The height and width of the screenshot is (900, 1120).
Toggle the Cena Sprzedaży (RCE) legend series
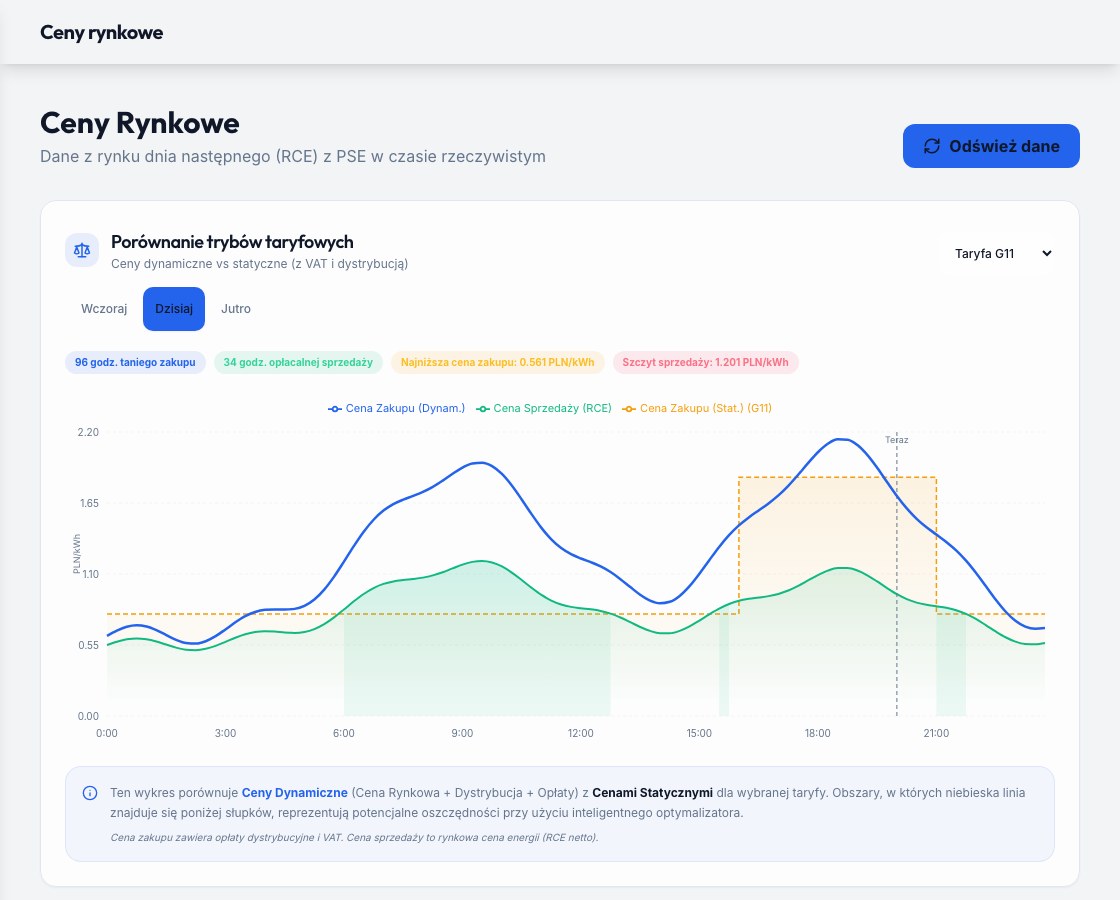point(544,409)
